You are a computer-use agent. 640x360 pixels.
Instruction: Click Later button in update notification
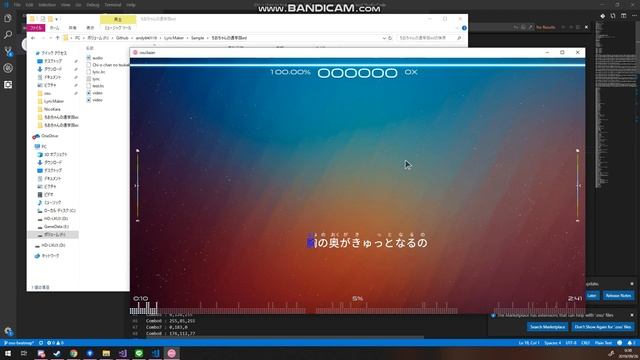coord(592,296)
